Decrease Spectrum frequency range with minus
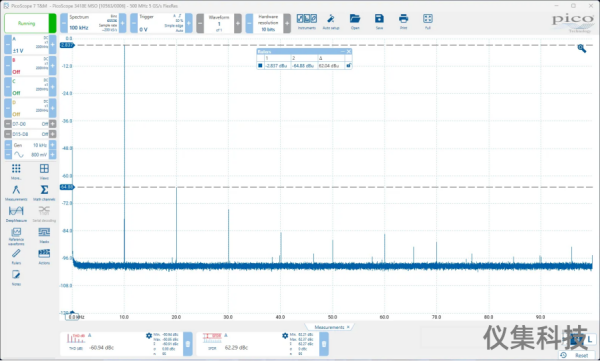The height and width of the screenshot is (361, 600). click(64, 23)
